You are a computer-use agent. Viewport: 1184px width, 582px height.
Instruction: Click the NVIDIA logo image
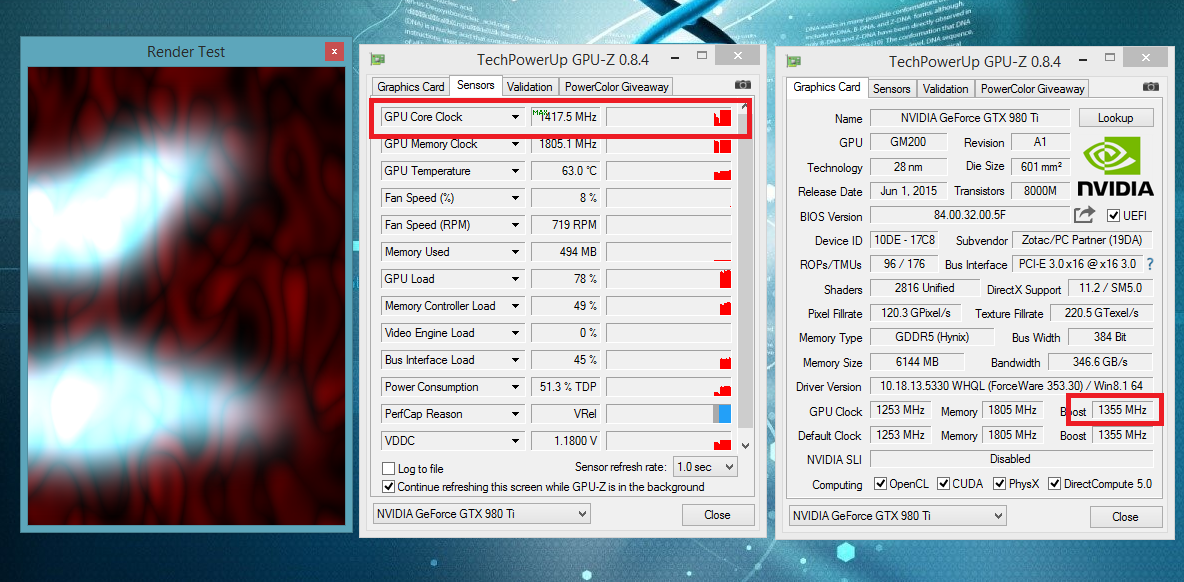pos(1115,166)
